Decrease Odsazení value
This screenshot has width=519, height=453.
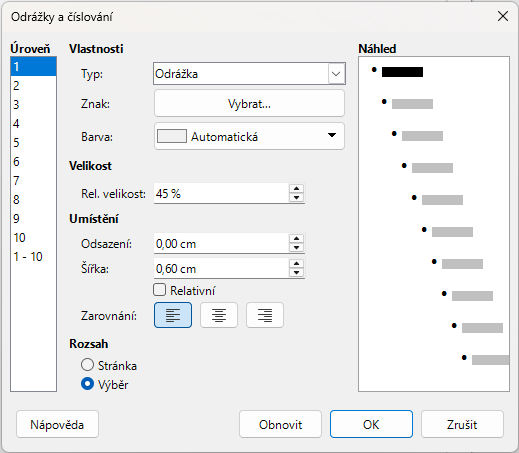point(296,248)
